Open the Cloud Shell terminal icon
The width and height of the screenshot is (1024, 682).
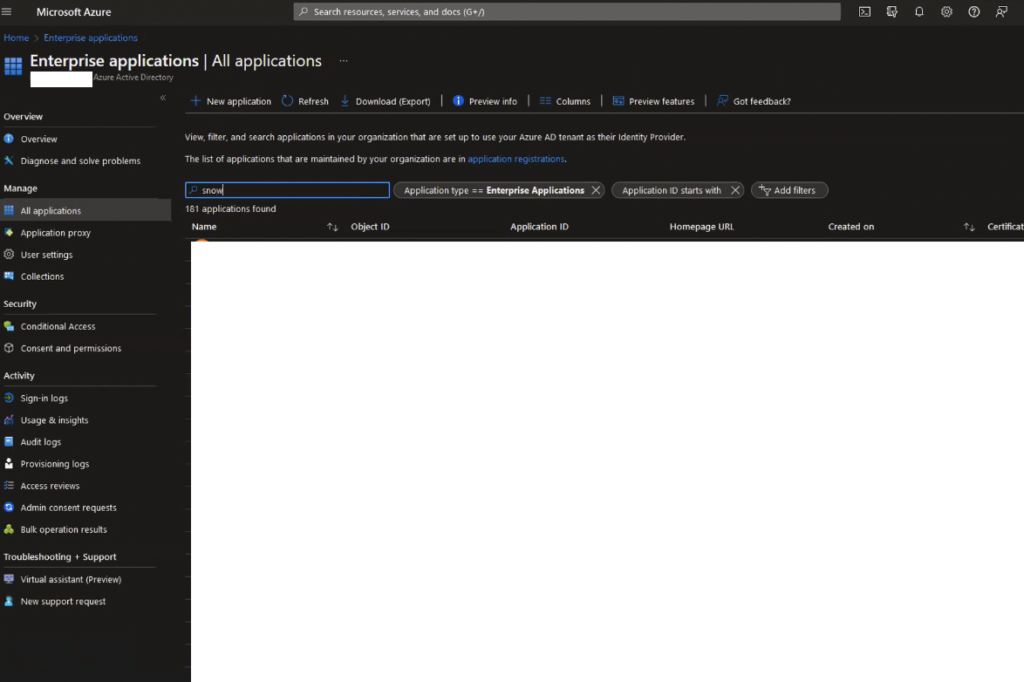864,11
